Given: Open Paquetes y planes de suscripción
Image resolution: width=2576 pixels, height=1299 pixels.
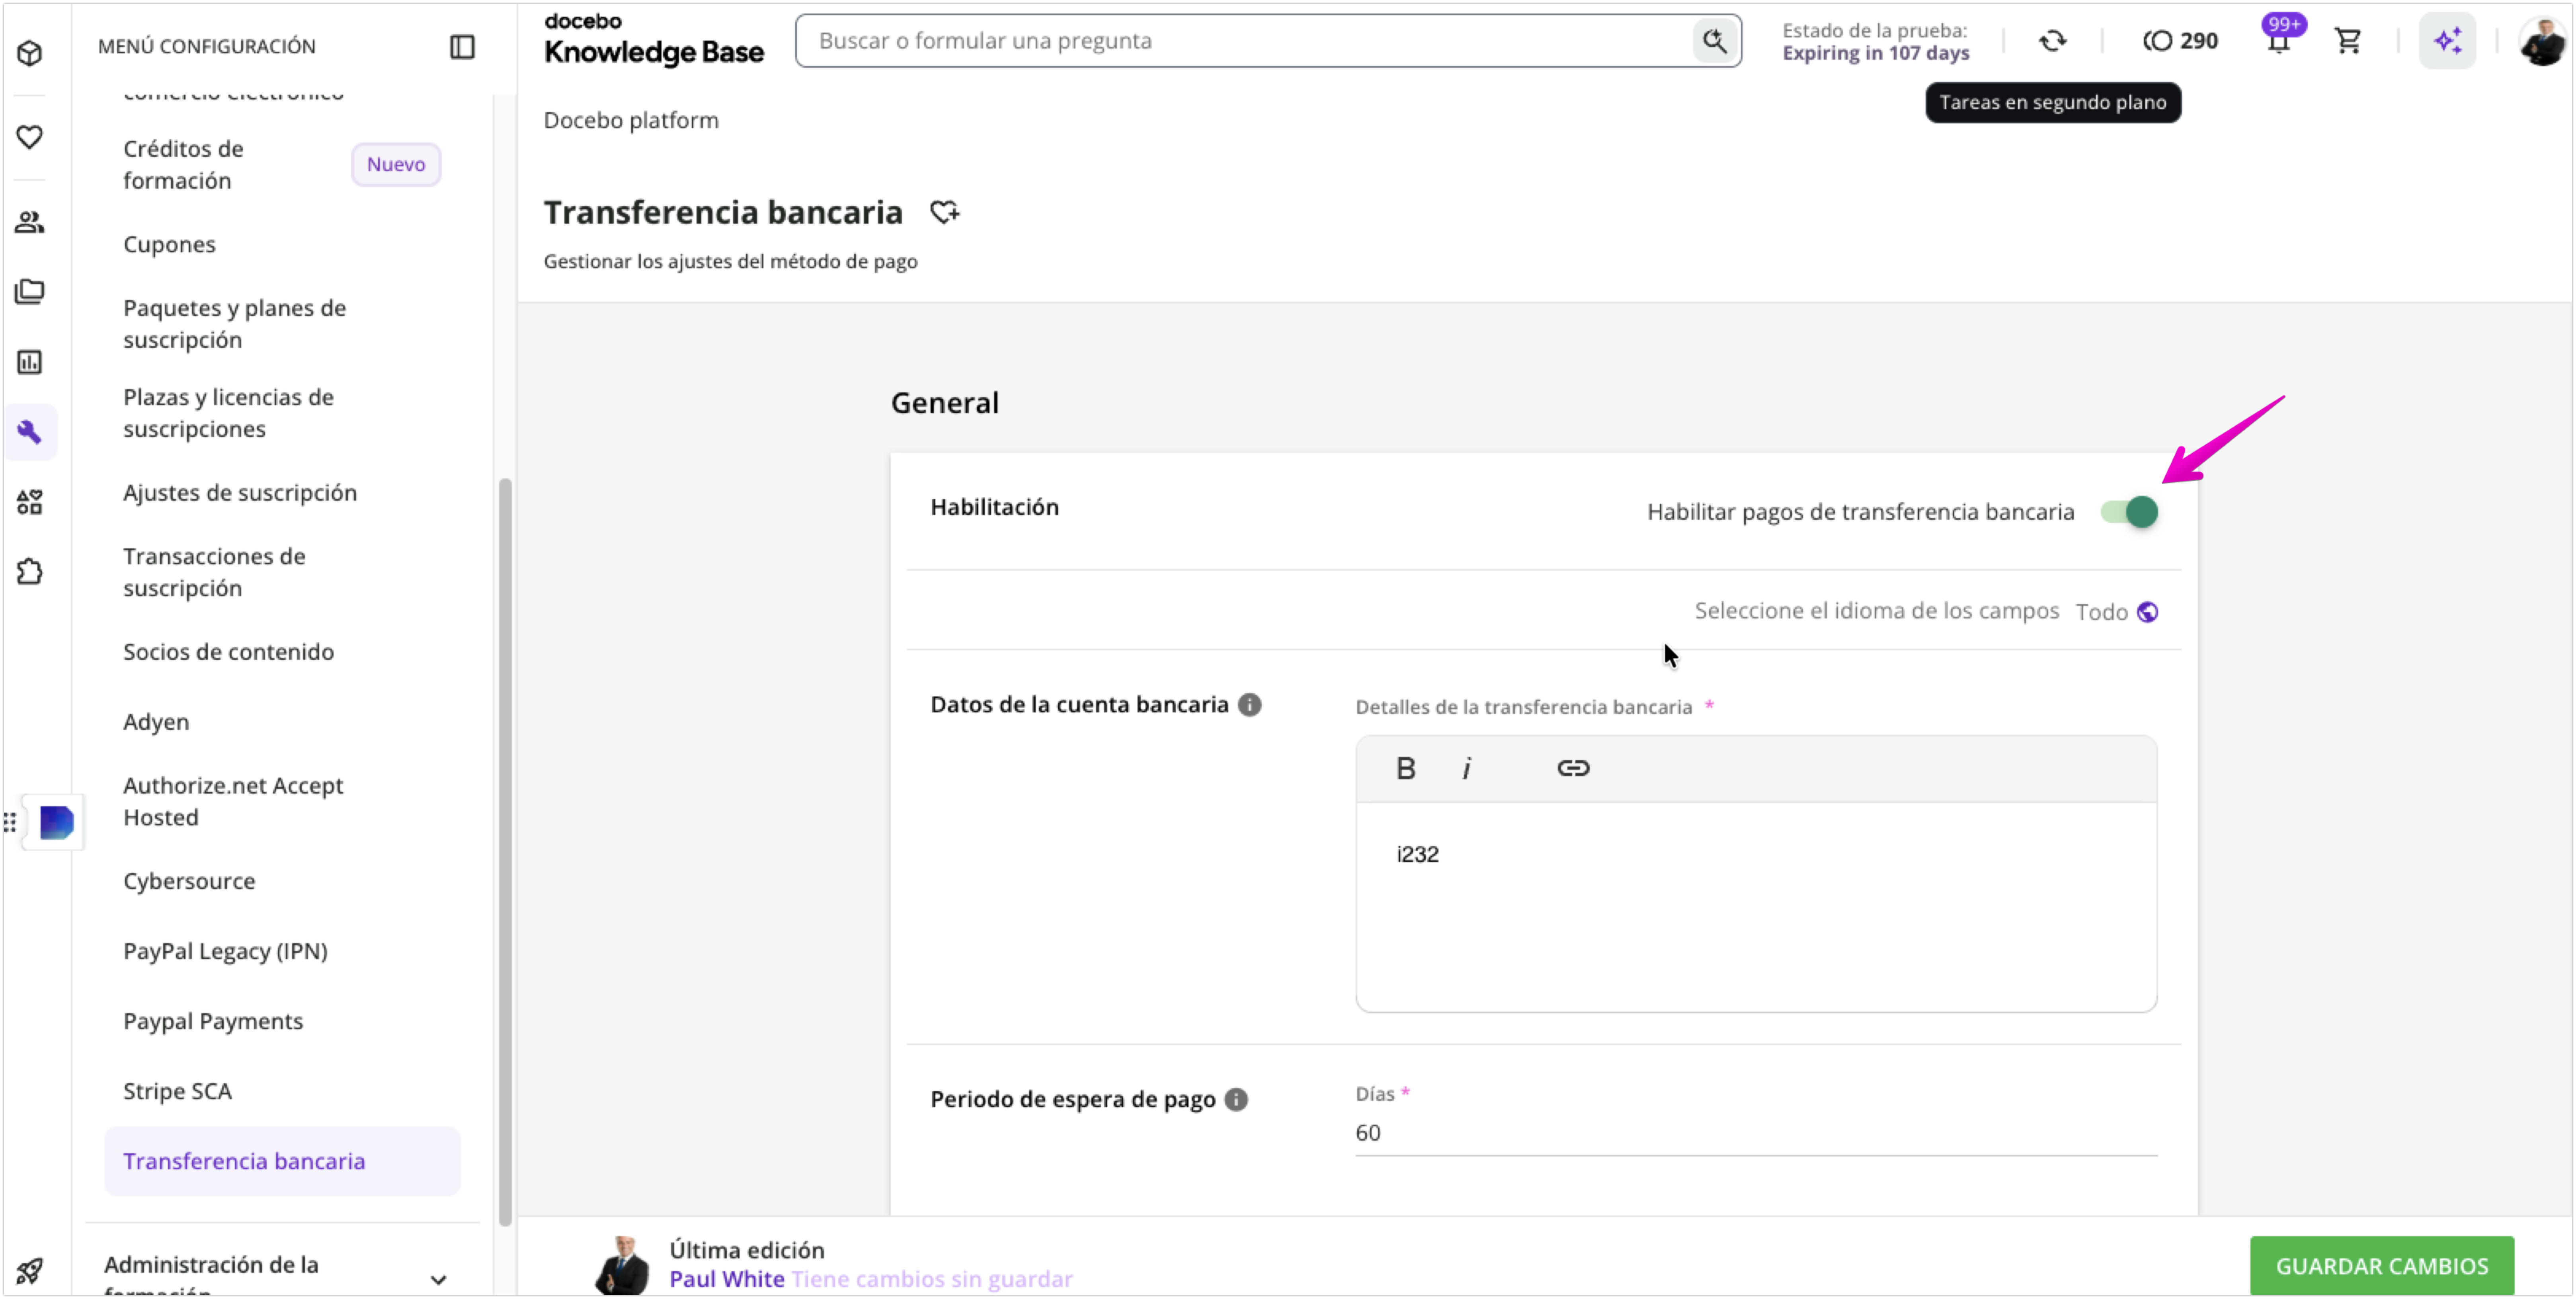Looking at the screenshot, I should point(234,324).
